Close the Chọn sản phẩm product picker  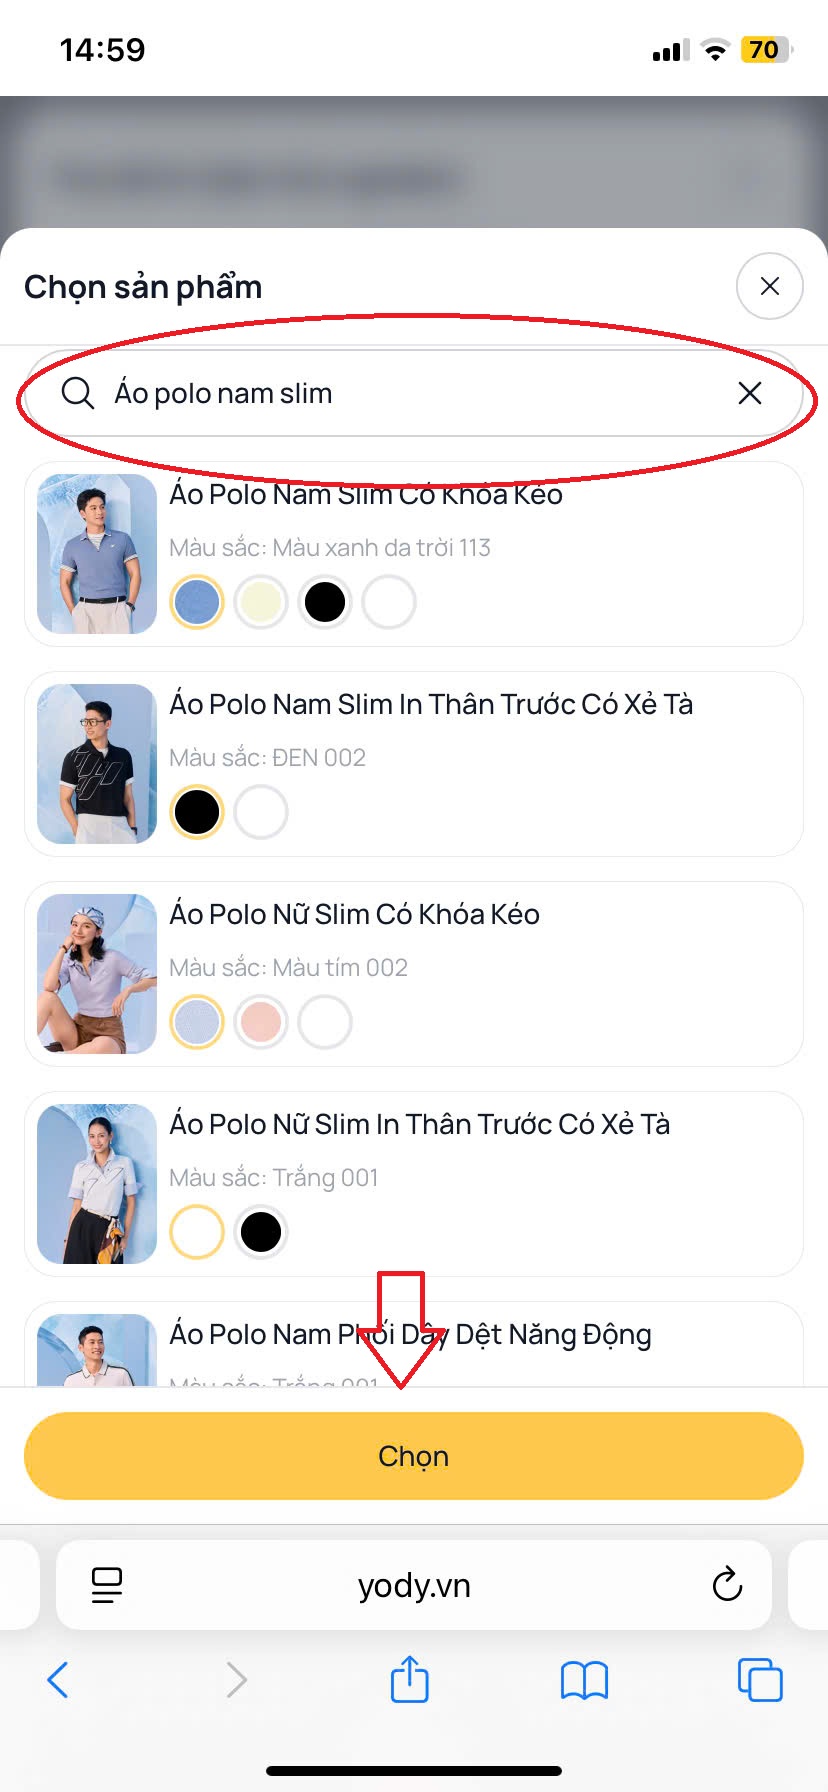pos(769,287)
